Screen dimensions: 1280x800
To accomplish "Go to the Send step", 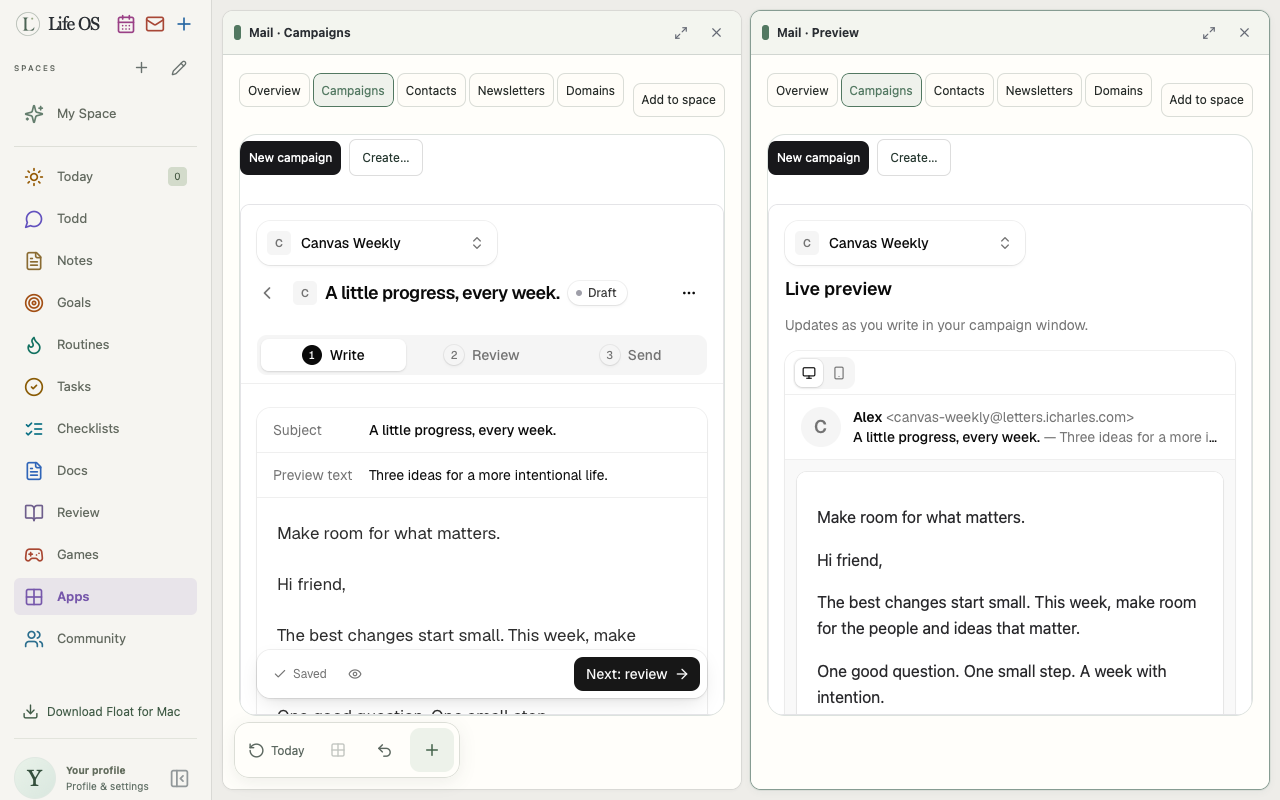I will pyautogui.click(x=630, y=355).
